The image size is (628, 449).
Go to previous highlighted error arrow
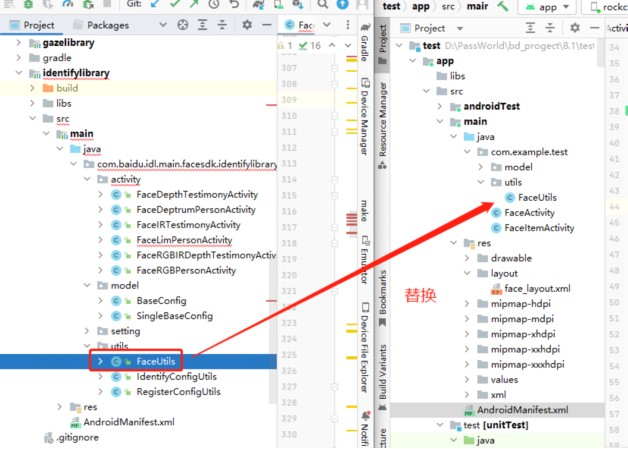(x=332, y=45)
